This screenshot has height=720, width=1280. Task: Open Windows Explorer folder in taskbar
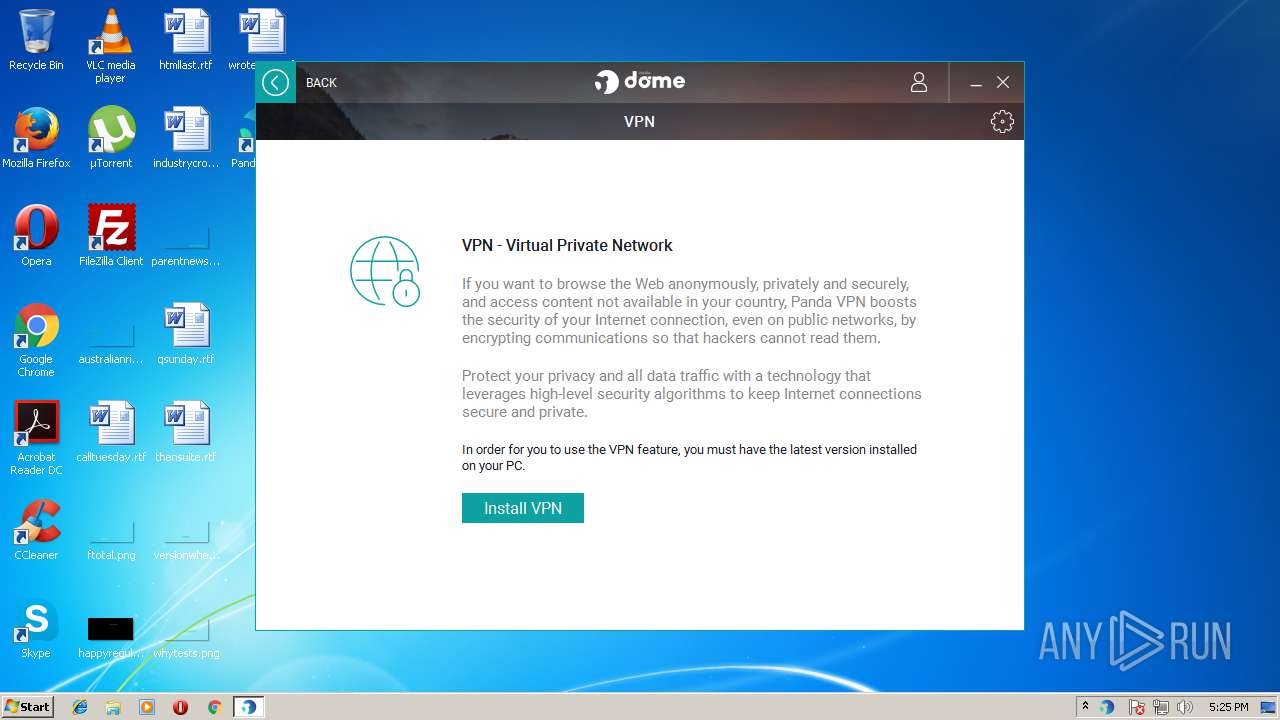click(x=113, y=707)
